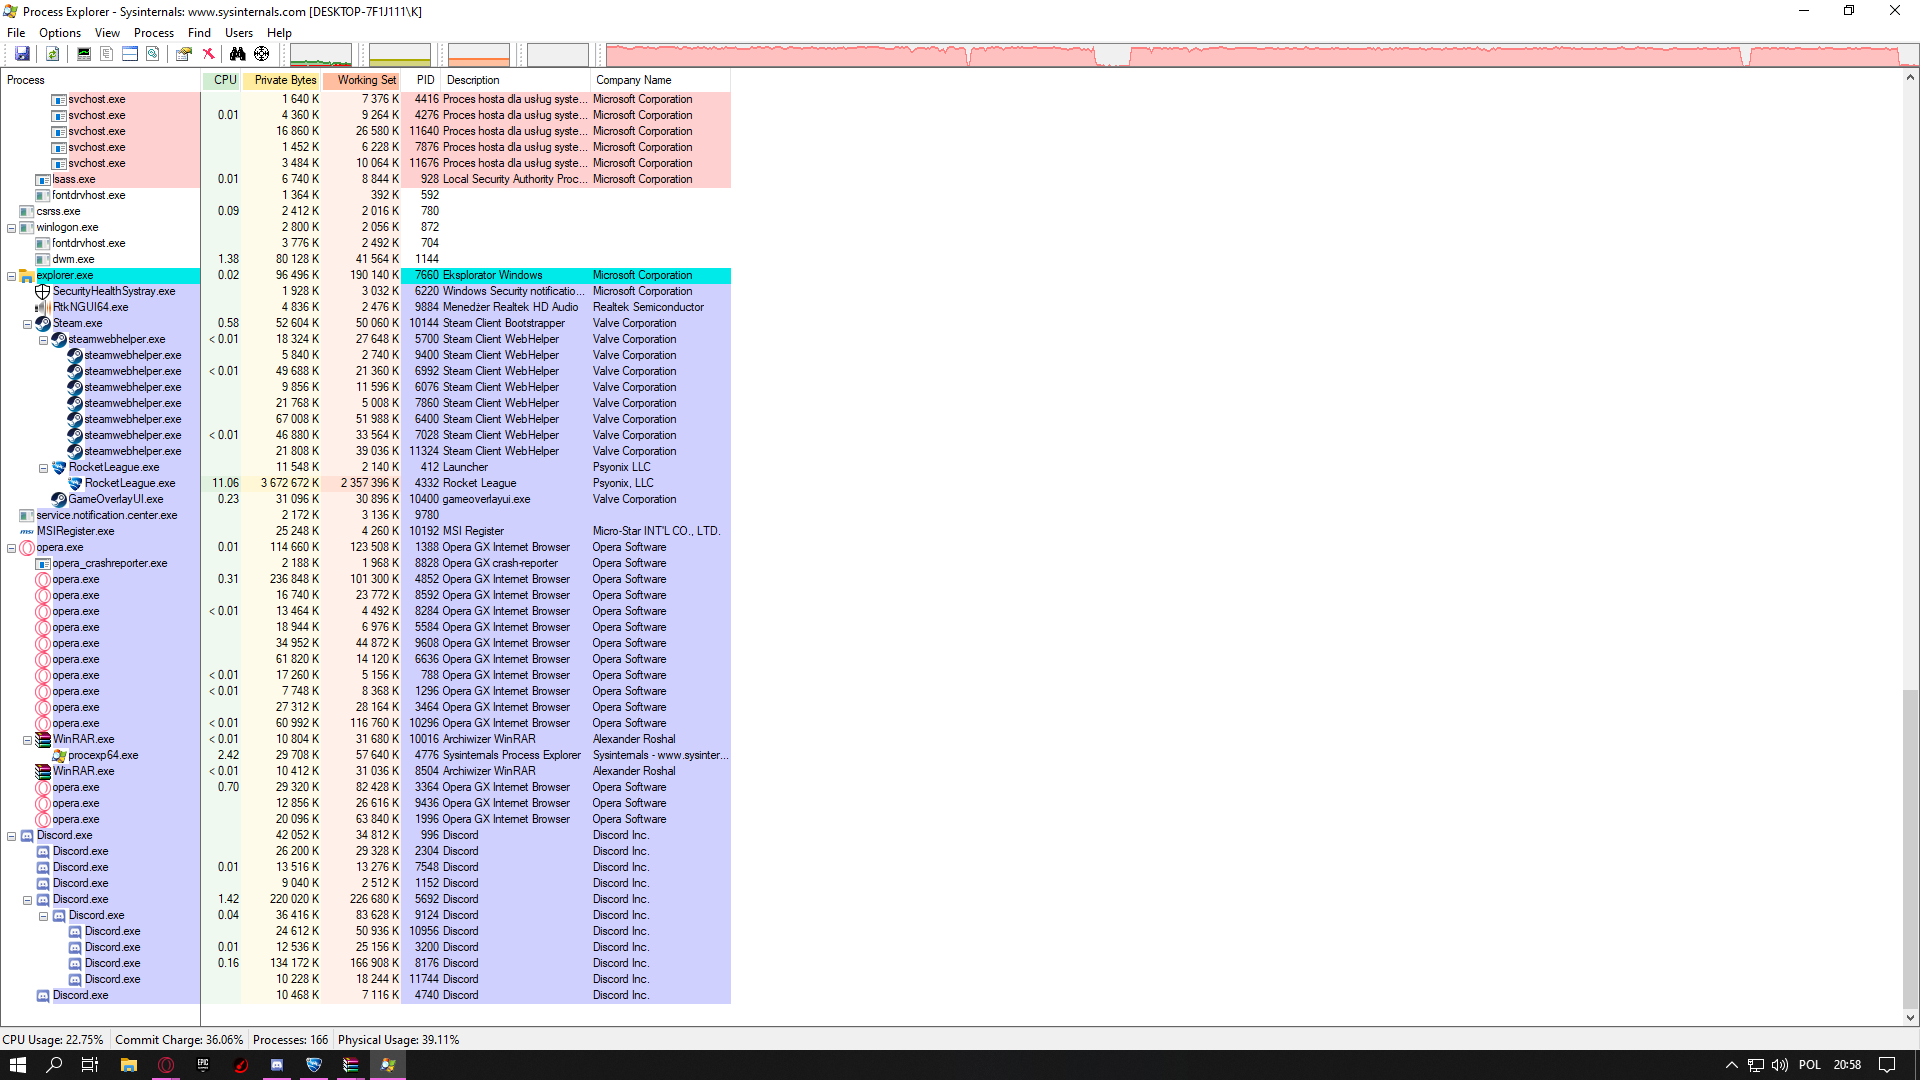Click the vertical scrollbar thumb
Screen dimensions: 1920x1080
pos(1910,848)
